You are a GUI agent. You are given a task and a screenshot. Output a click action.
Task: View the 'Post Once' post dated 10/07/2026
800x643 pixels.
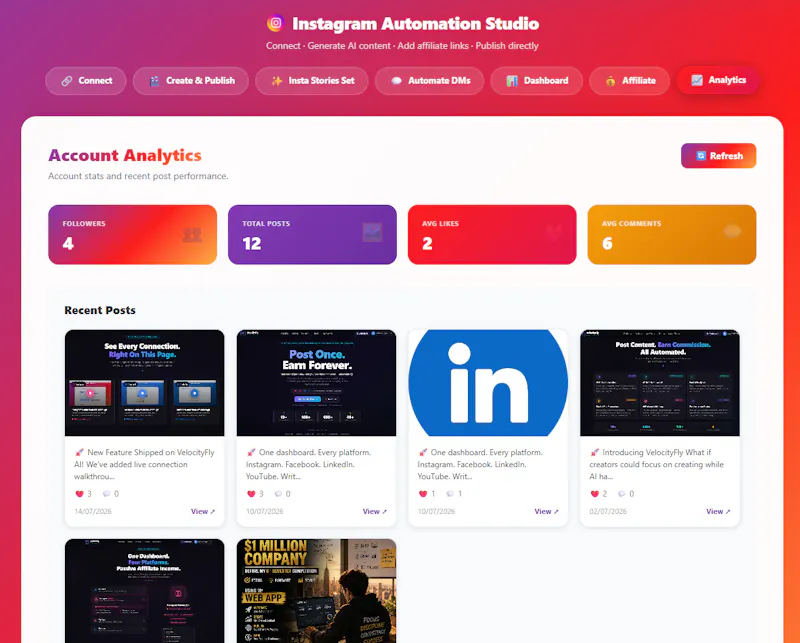(x=375, y=511)
